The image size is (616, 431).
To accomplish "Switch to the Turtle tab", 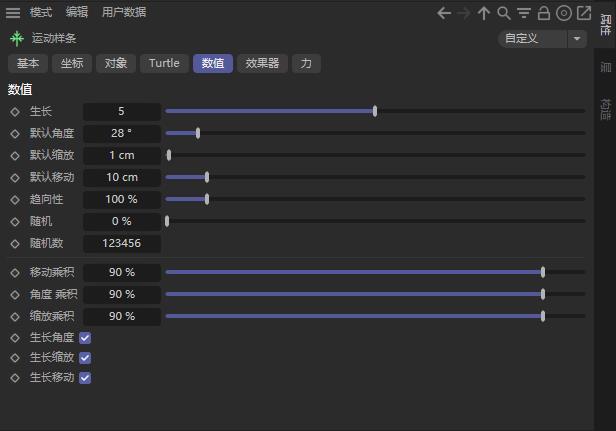I will click(x=164, y=64).
